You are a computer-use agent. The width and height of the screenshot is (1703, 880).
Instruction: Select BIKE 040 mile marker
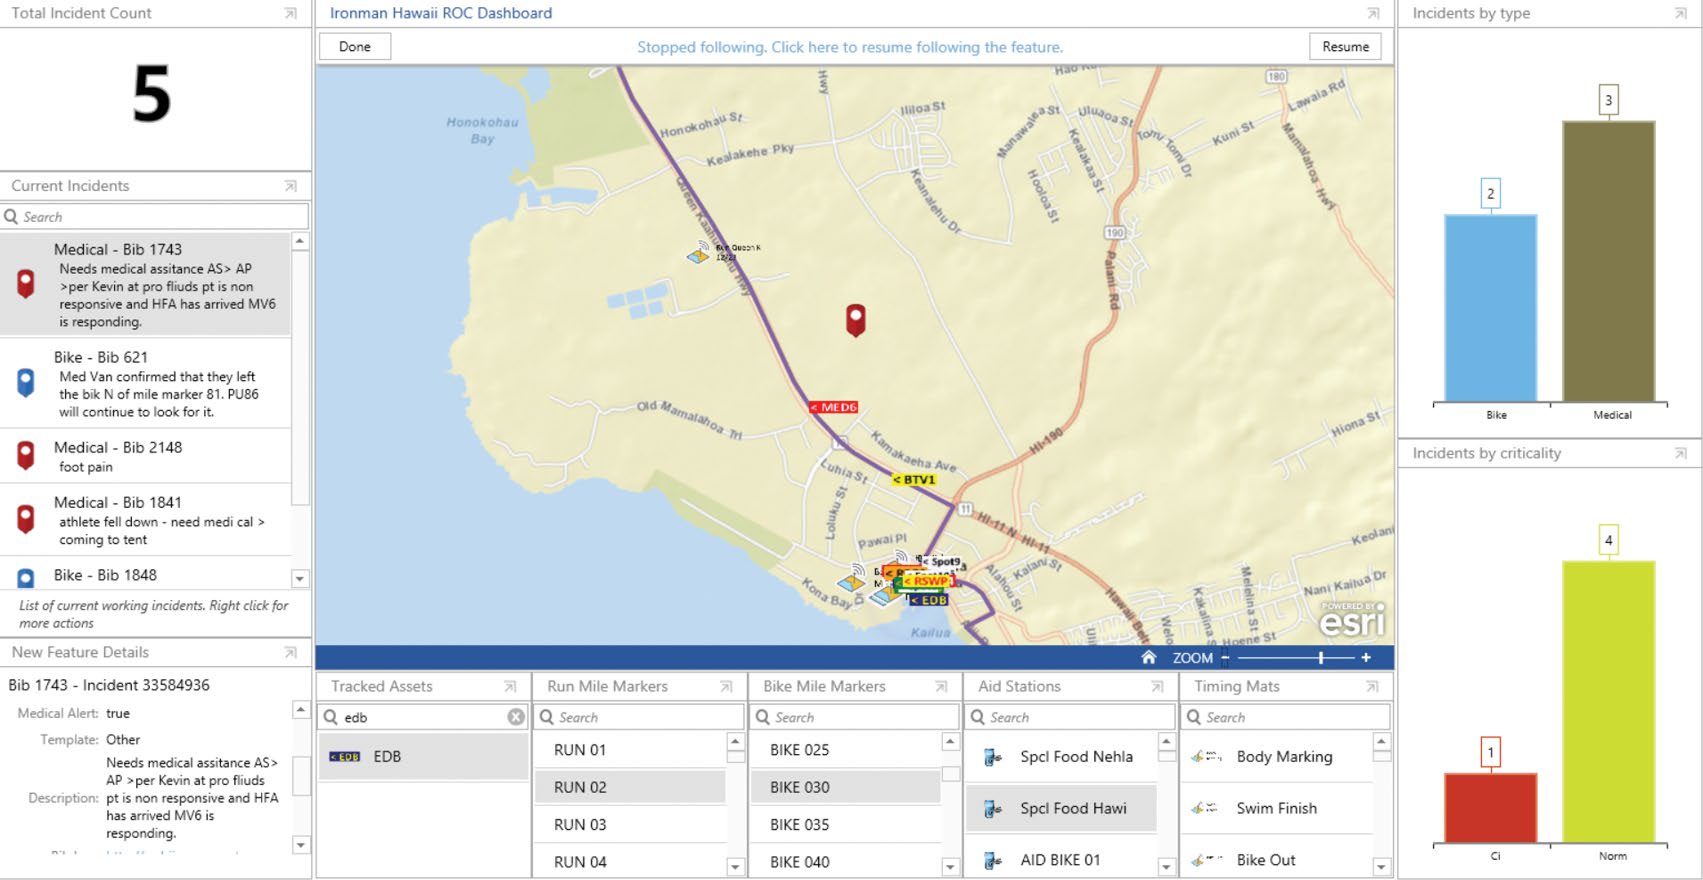pyautogui.click(x=846, y=862)
